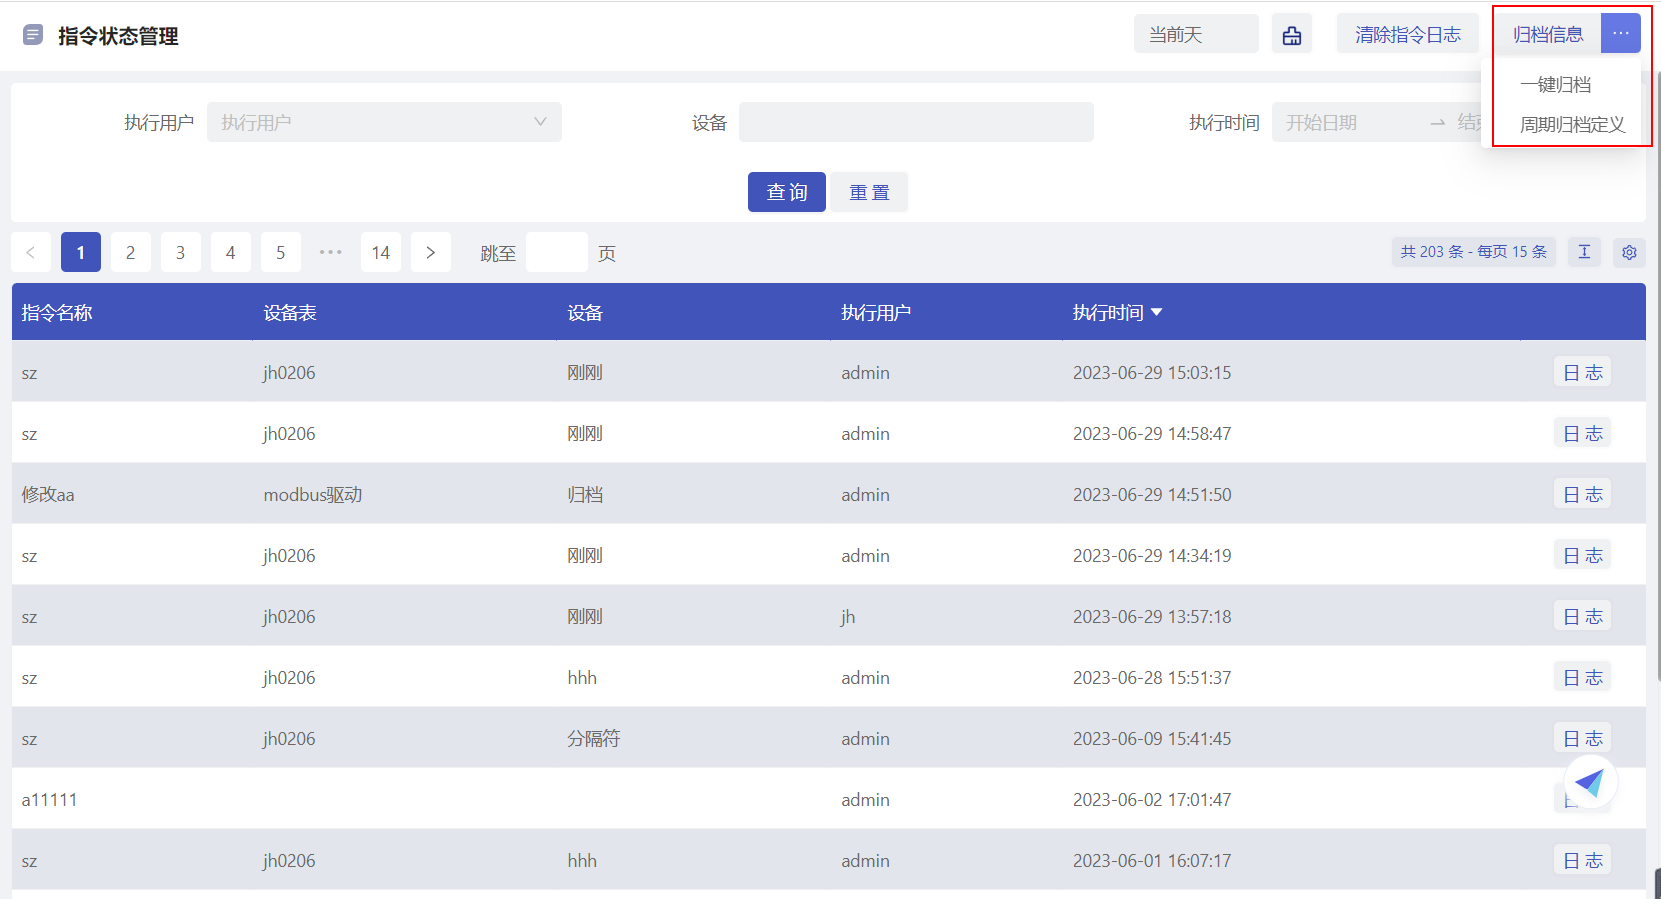The width and height of the screenshot is (1661, 899).
Task: Click the 设备 column header
Action: [585, 312]
